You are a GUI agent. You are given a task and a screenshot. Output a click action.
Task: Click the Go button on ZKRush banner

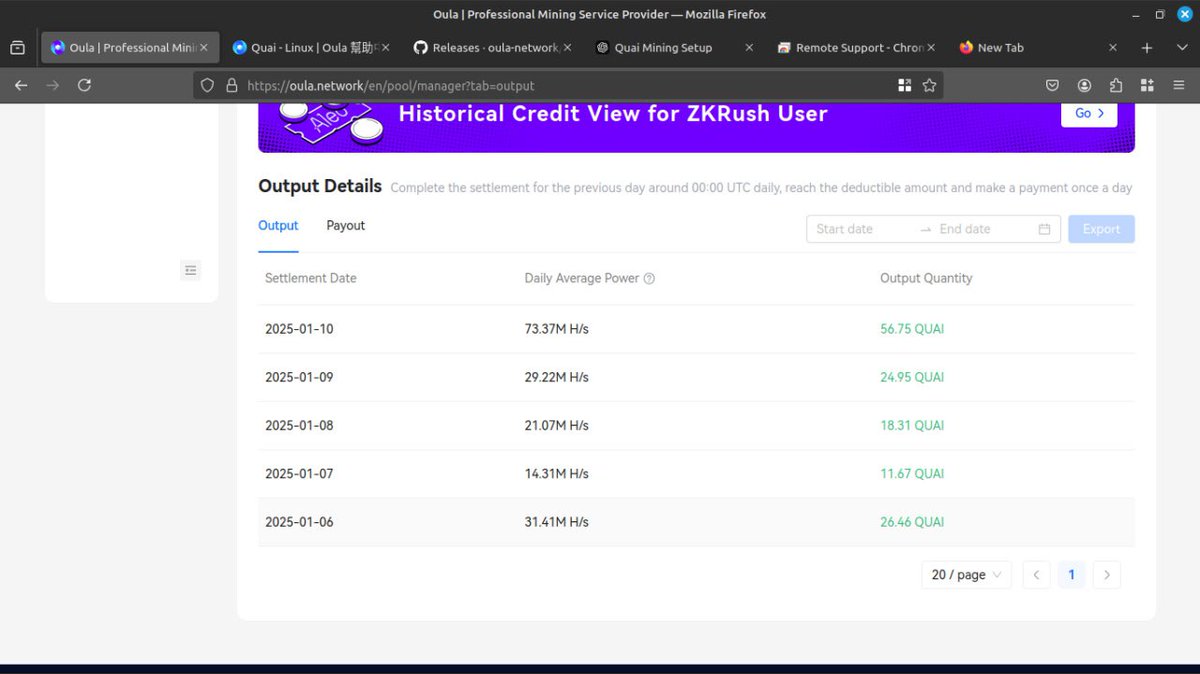click(1089, 113)
